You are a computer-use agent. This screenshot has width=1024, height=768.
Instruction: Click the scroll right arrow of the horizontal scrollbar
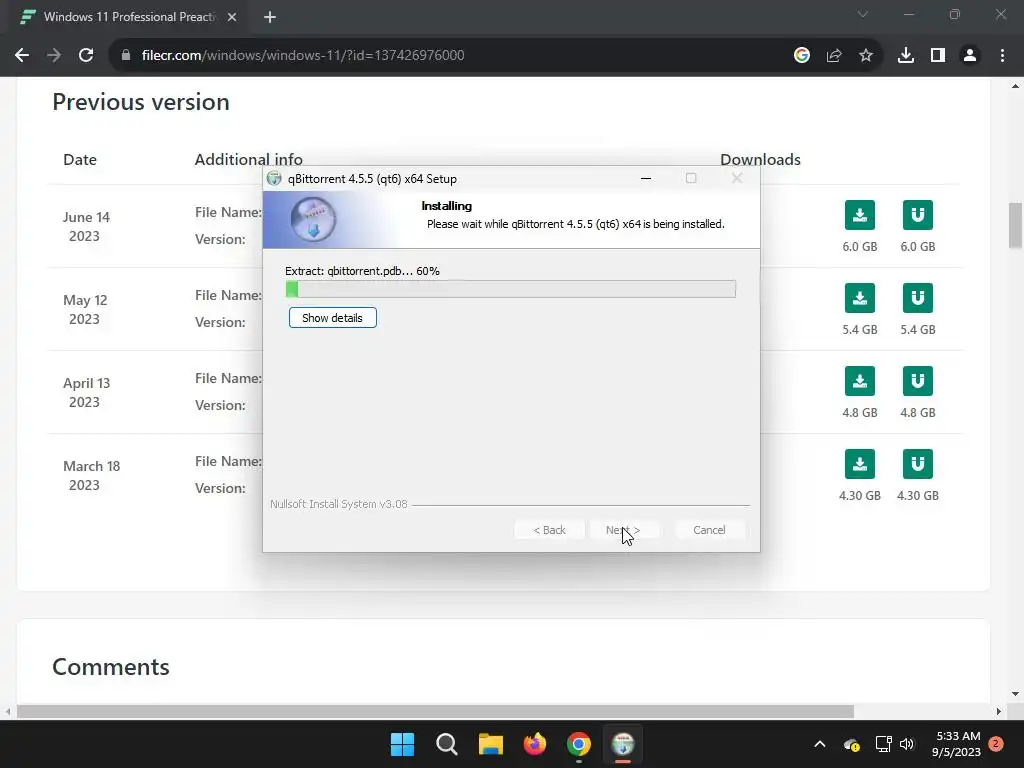point(999,711)
